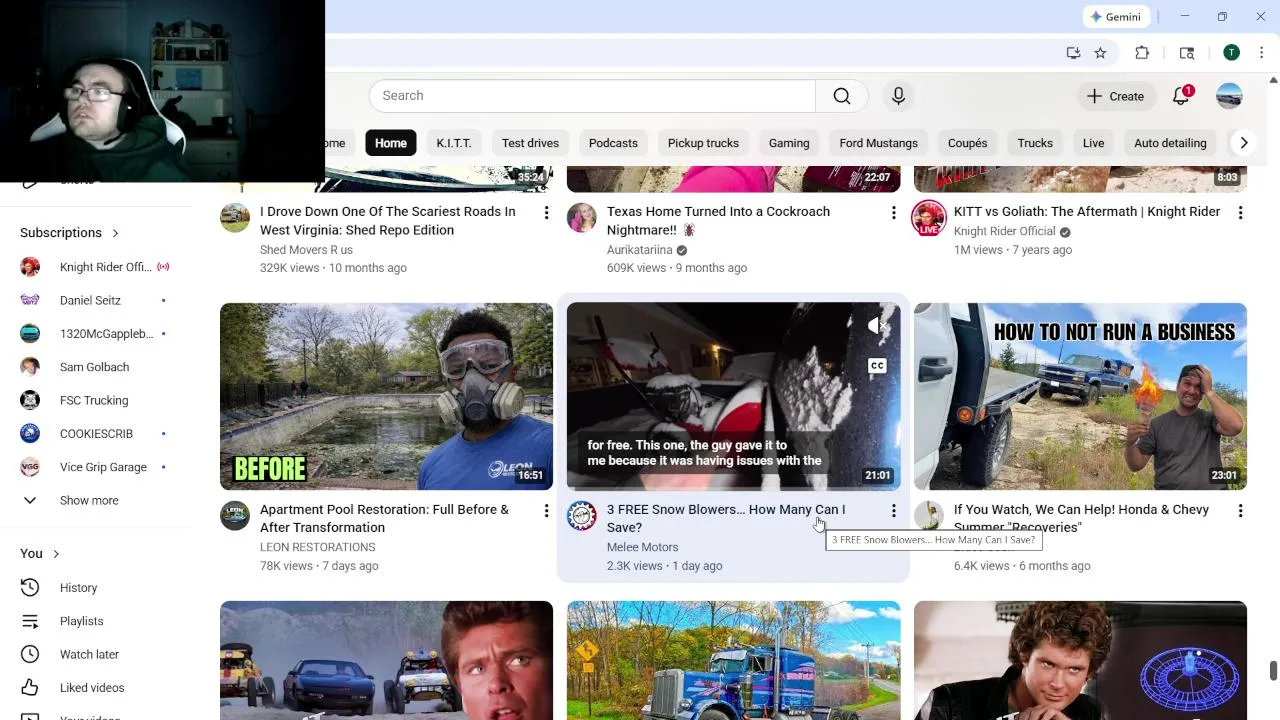Click the Gemini button in Chrome
This screenshot has height=720, width=1280.
point(1115,17)
